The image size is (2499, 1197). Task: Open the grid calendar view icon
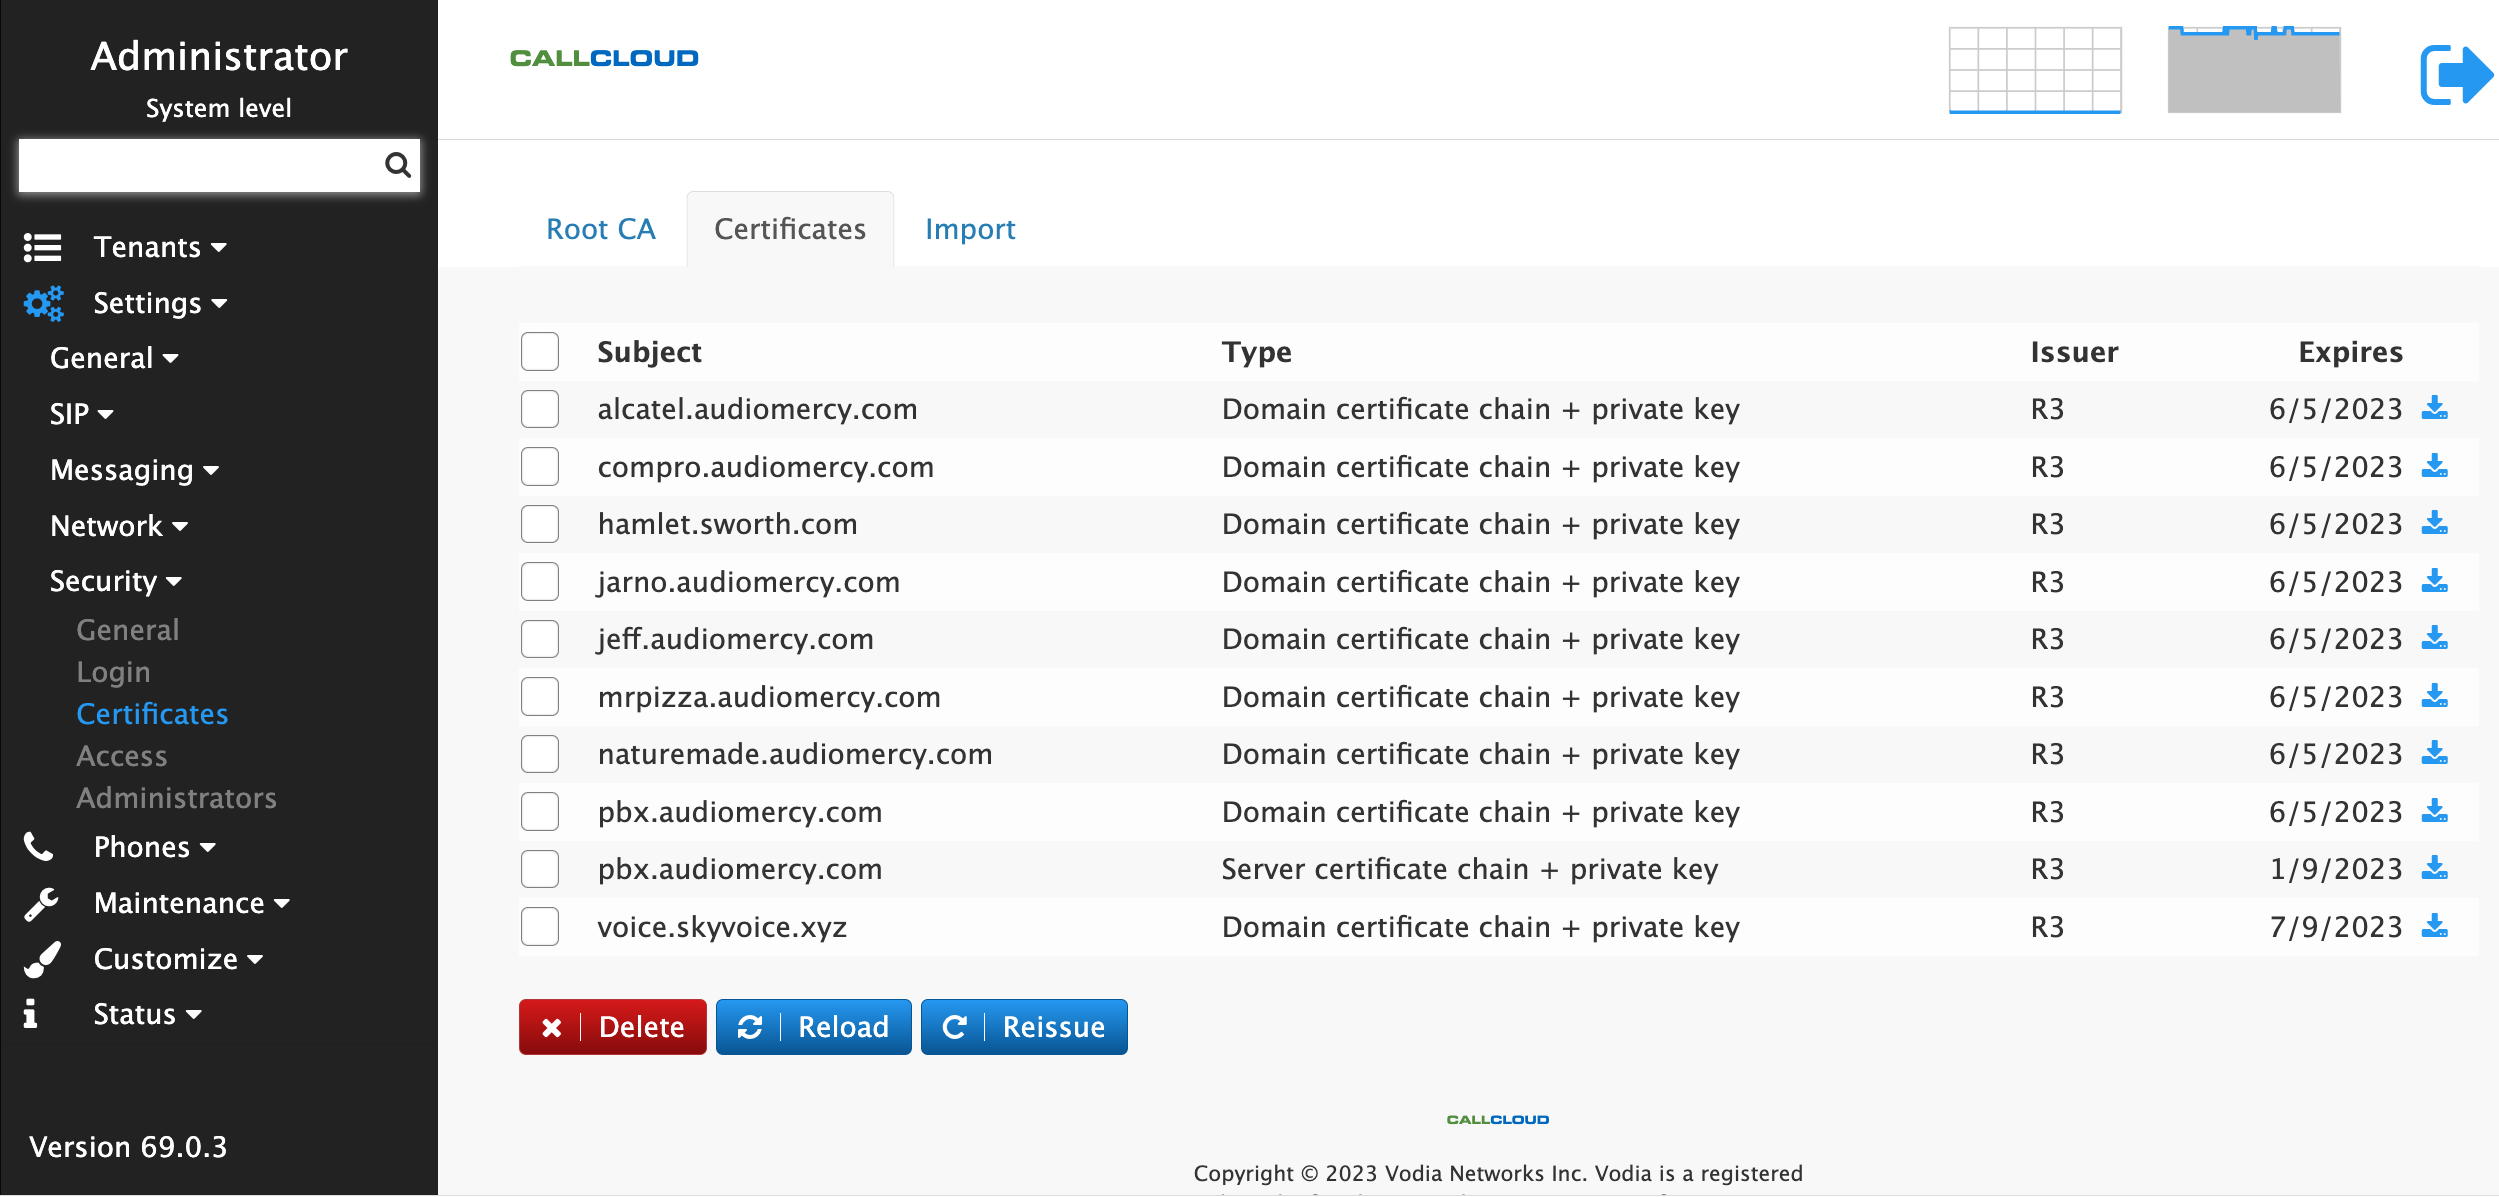2035,70
